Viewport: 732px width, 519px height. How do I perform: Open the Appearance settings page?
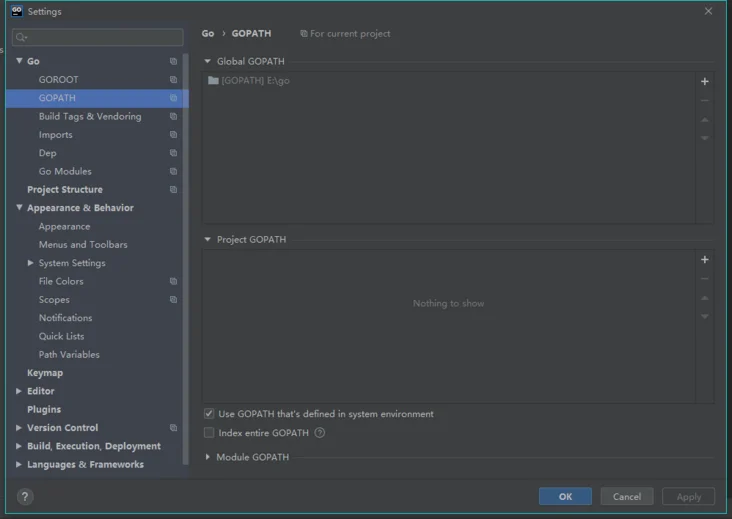[x=64, y=226]
